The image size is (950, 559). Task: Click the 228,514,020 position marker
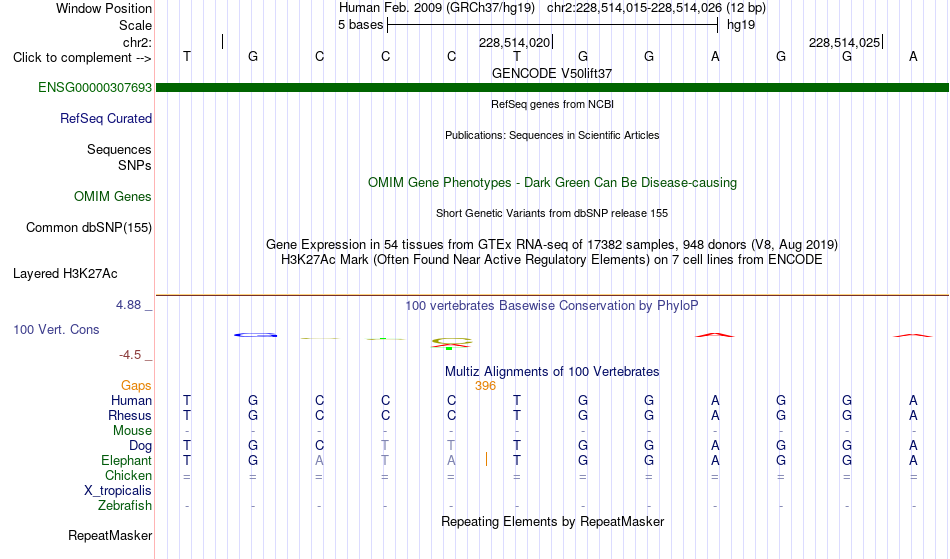pyautogui.click(x=514, y=42)
